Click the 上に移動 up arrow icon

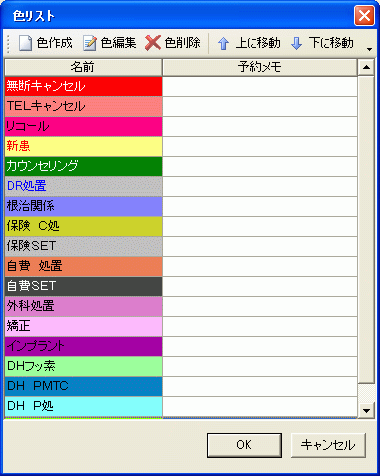tap(223, 44)
